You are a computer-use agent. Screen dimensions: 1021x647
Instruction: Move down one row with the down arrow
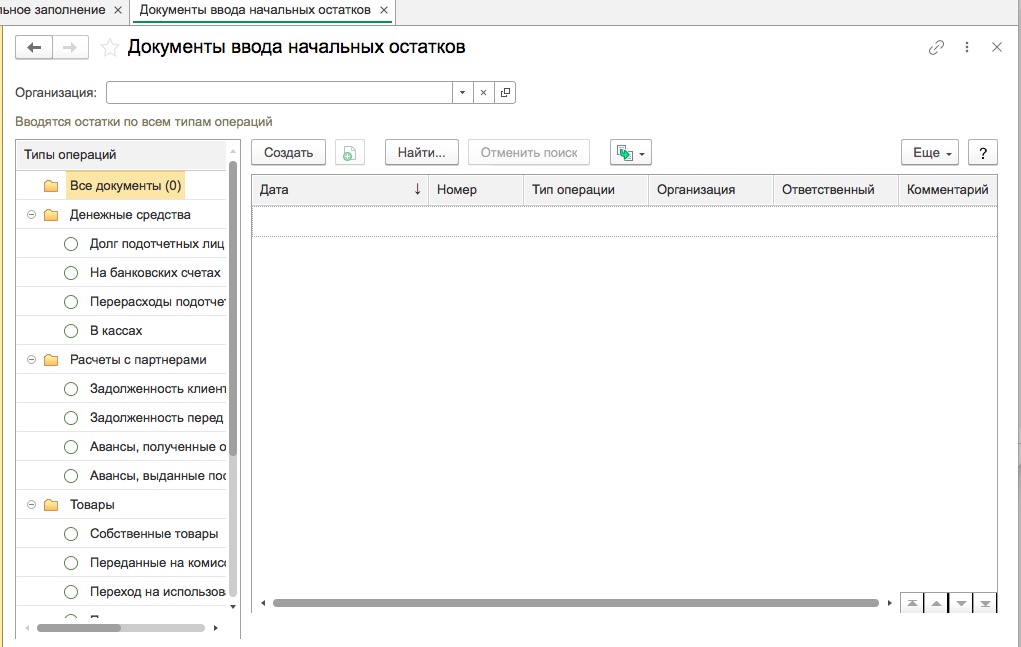(961, 603)
